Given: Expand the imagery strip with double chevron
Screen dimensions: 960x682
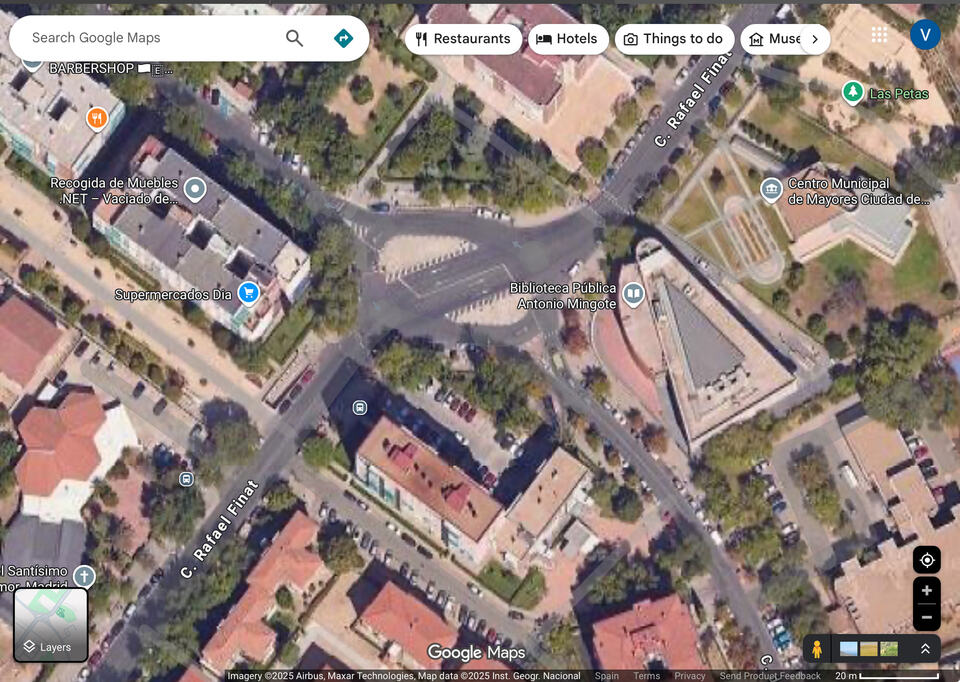Looking at the screenshot, I should coord(925,649).
